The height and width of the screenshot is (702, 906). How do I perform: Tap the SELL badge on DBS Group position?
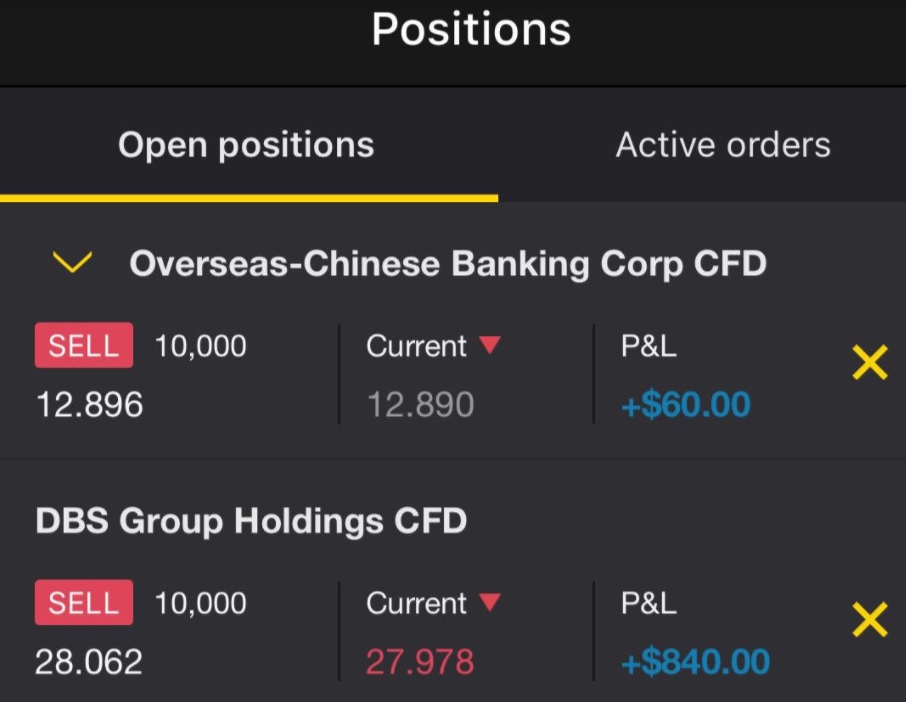tap(84, 603)
